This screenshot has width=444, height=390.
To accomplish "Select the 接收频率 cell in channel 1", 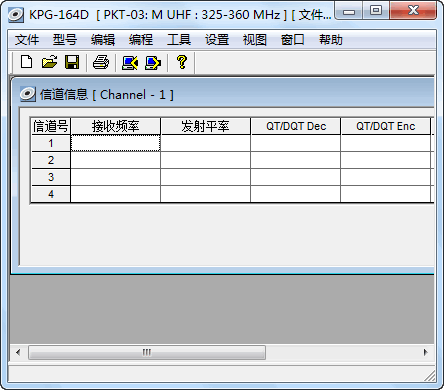I will (x=115, y=143).
